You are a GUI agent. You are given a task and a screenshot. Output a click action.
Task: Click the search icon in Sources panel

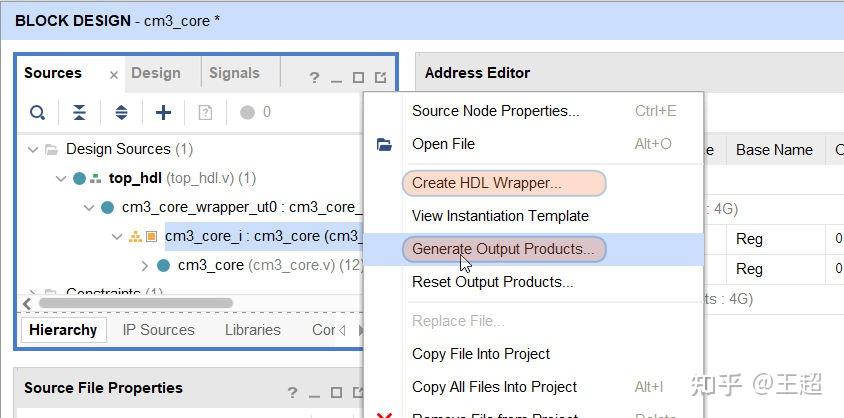pyautogui.click(x=37, y=113)
